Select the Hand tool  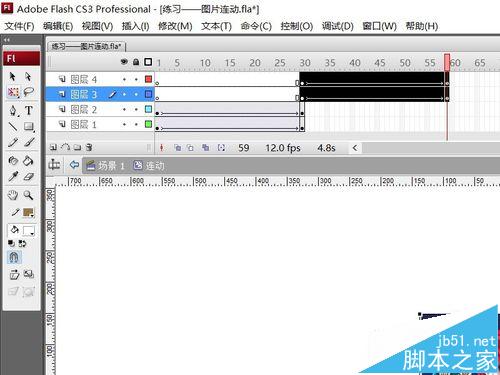[13, 195]
